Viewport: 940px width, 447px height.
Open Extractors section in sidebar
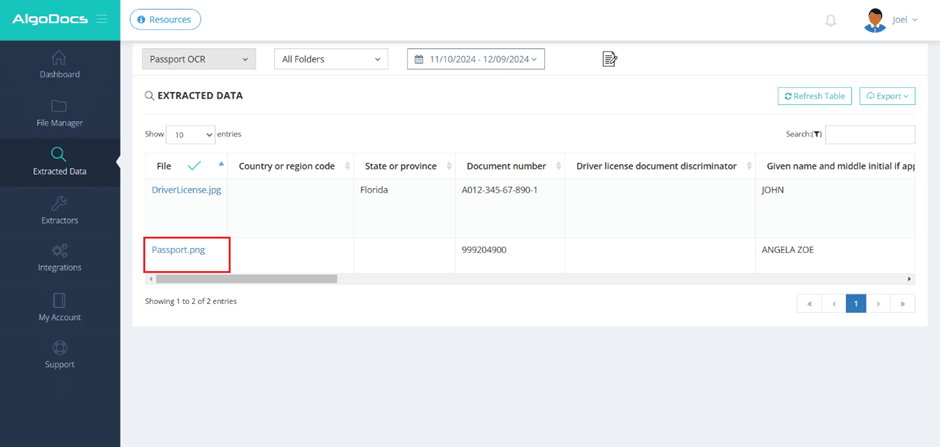59,210
